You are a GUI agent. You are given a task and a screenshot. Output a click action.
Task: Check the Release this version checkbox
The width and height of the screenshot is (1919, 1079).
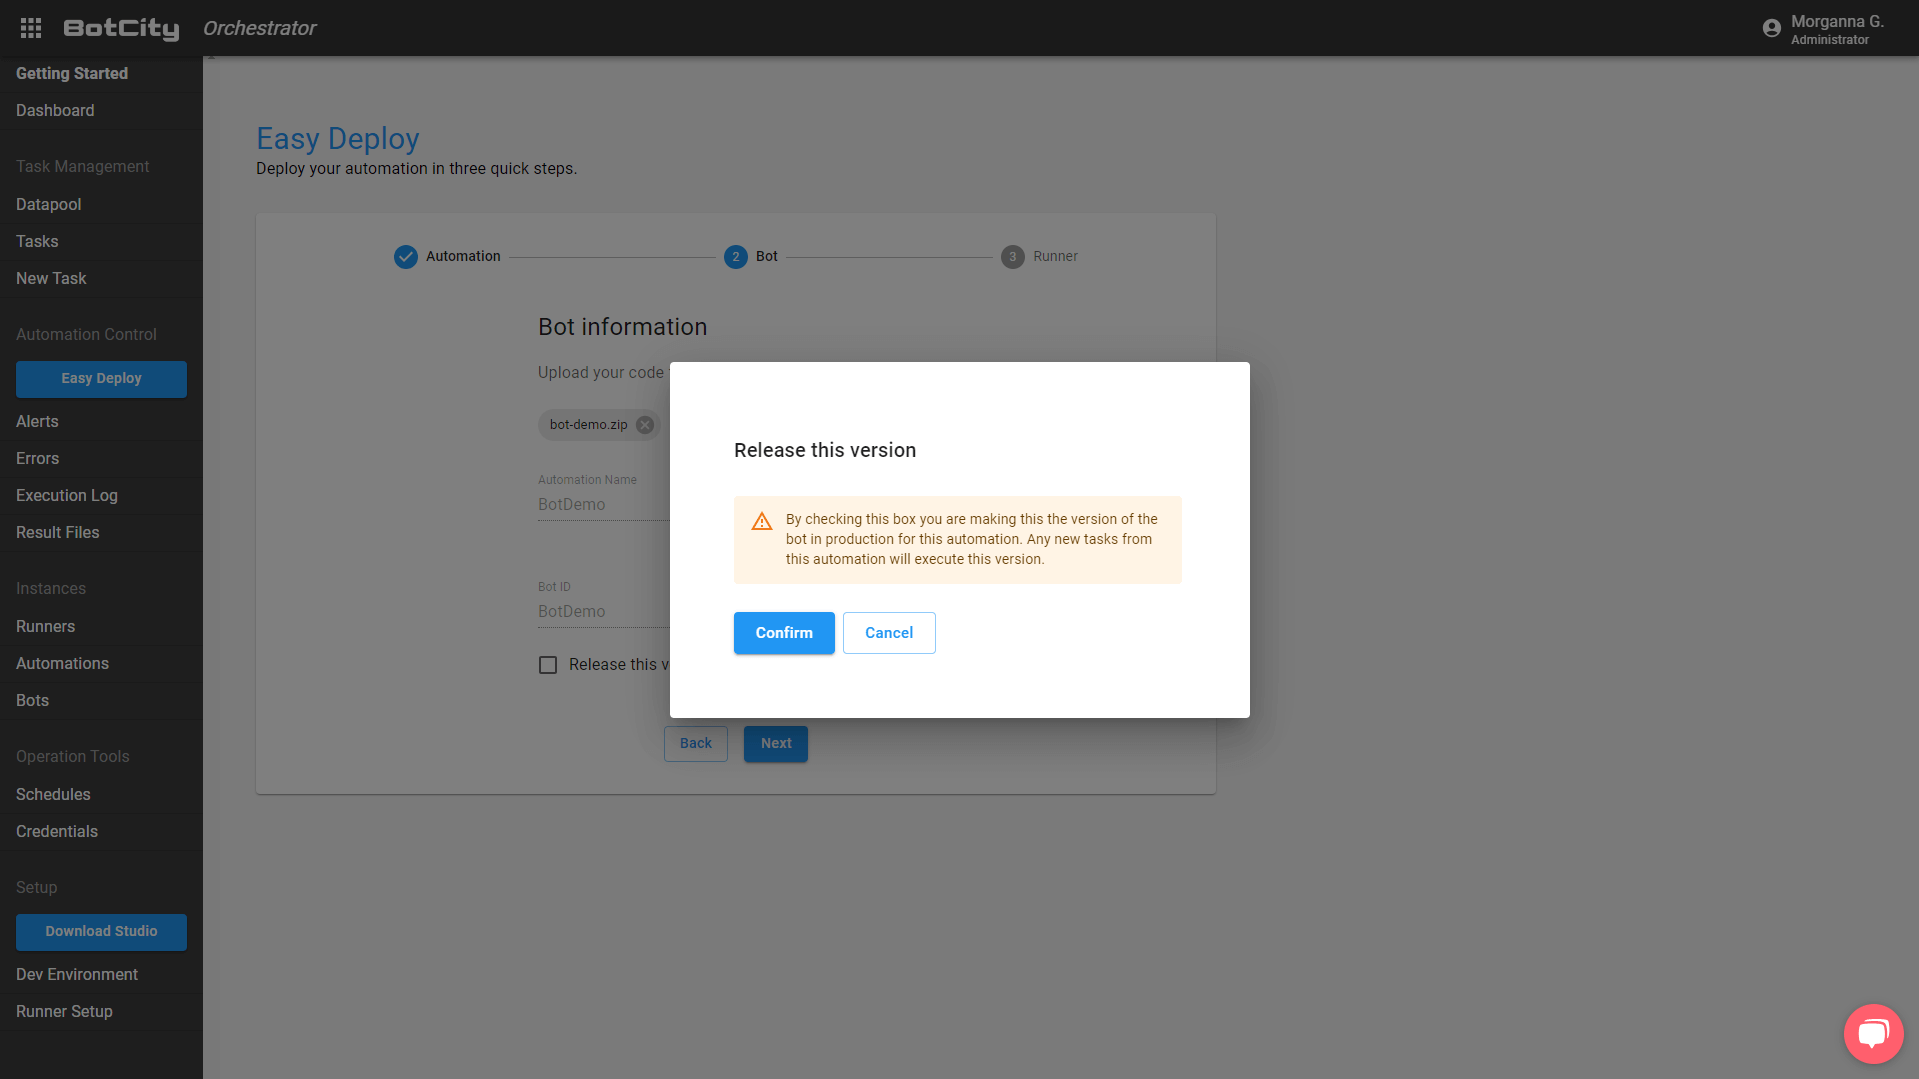click(548, 664)
